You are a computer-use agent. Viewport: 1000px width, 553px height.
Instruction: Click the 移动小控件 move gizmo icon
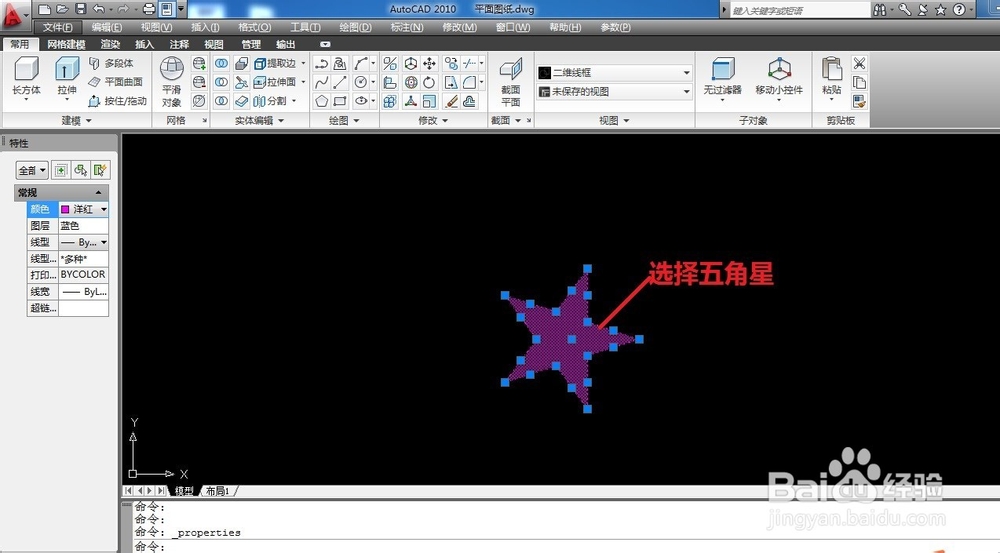(x=779, y=78)
